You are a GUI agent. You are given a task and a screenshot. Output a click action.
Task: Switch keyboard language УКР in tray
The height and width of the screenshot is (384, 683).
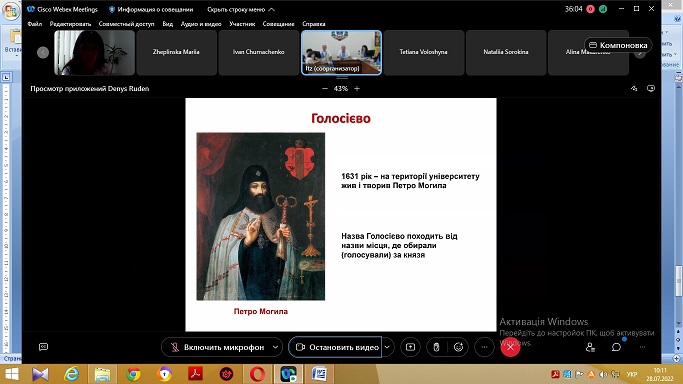point(632,374)
